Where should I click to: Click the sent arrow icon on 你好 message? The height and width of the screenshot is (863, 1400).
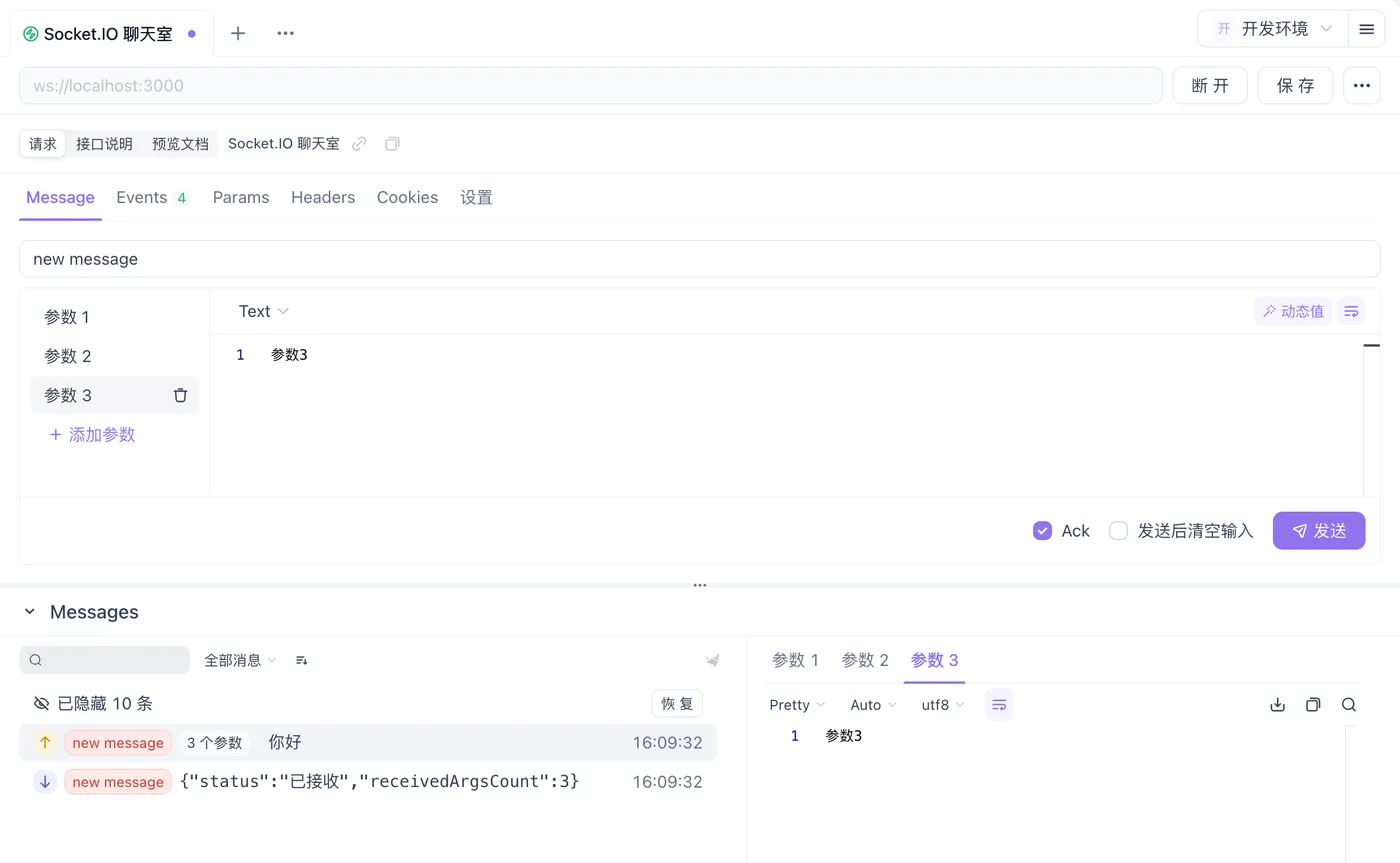point(45,743)
